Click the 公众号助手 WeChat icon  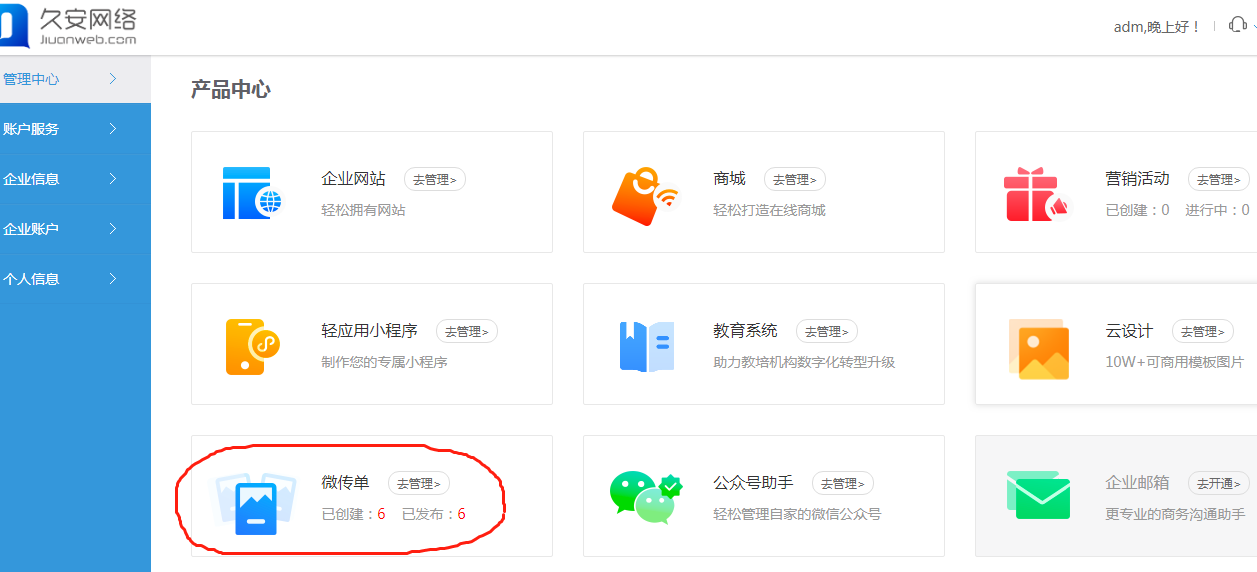[x=645, y=497]
